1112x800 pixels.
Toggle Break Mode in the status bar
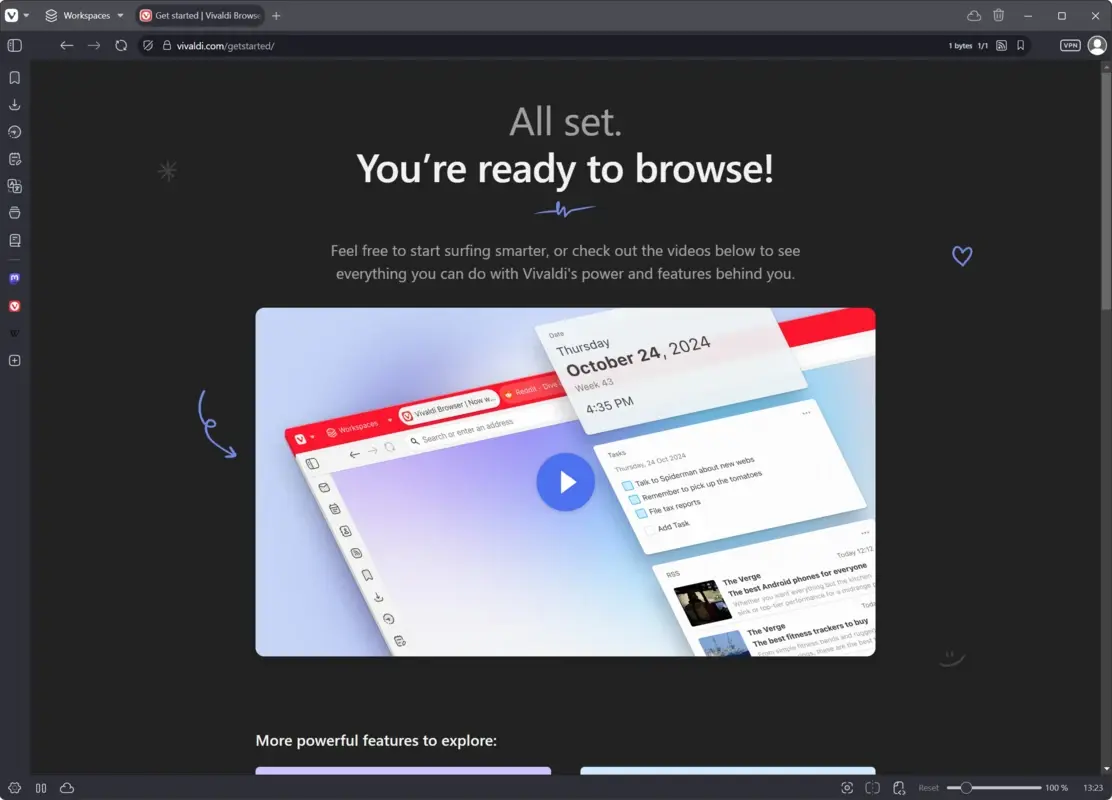41,787
